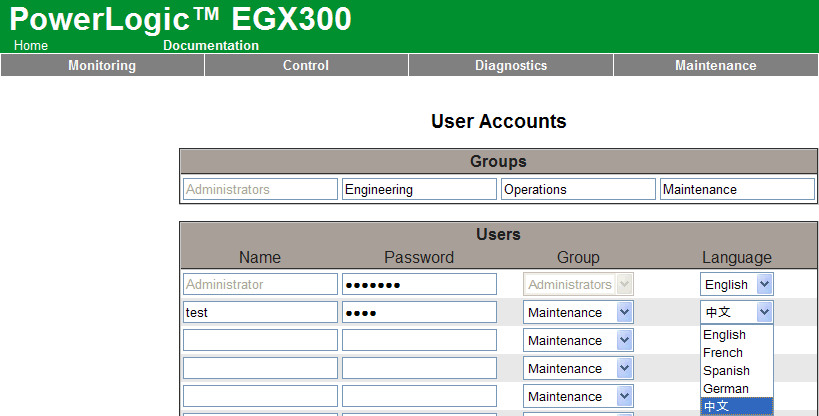Open the test user's Maintenance group dropdown
This screenshot has height=416, width=819.
[578, 313]
